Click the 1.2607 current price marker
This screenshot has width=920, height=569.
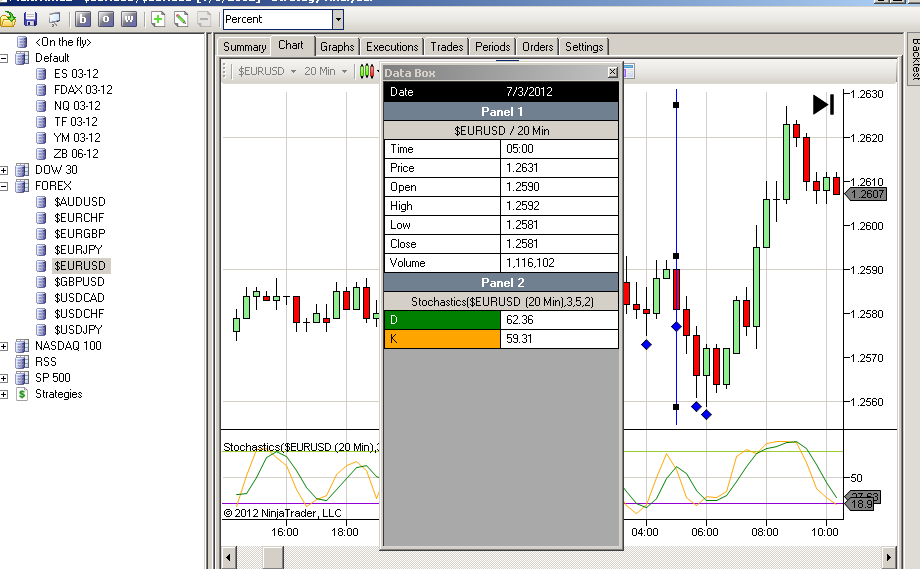866,194
